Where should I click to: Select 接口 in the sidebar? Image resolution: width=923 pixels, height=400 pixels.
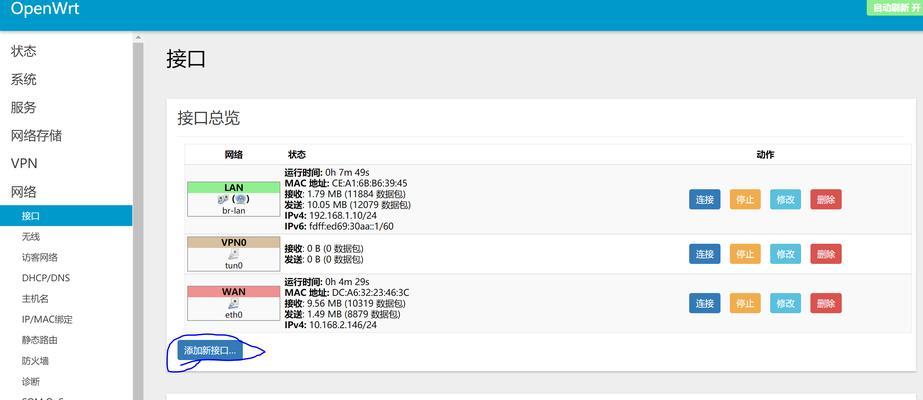coord(66,216)
